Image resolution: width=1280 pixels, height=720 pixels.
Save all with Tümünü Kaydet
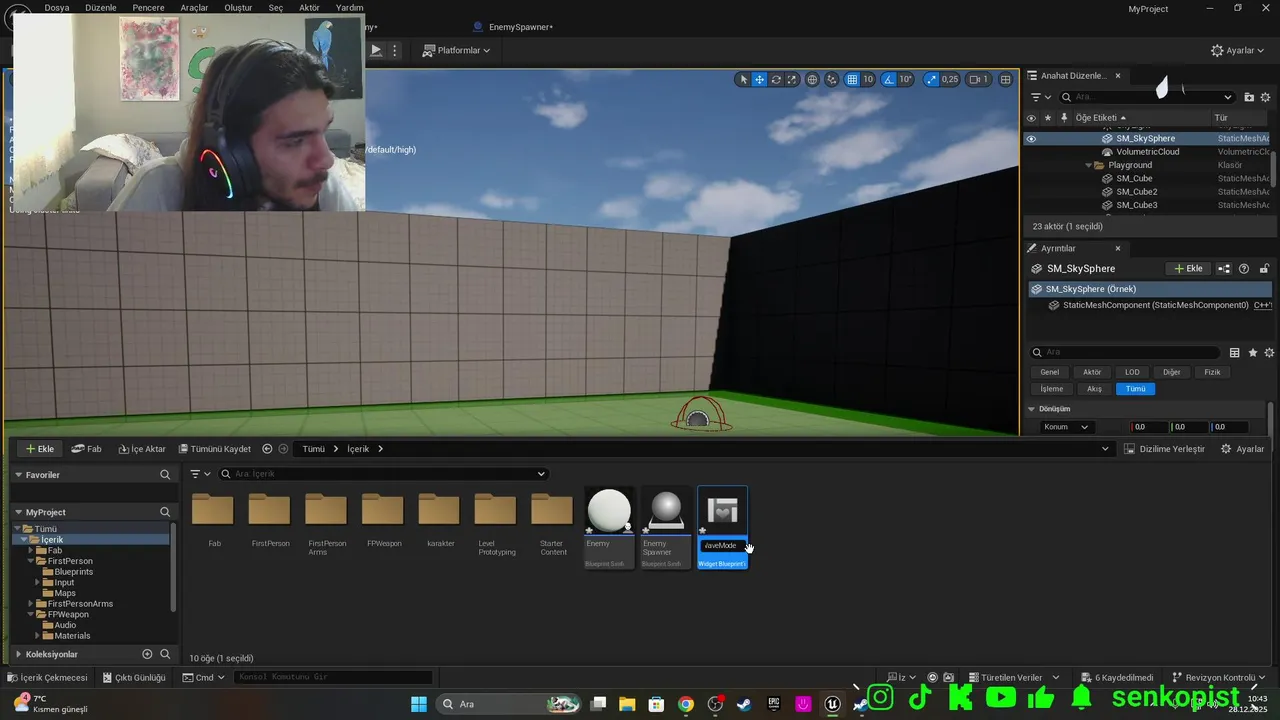(214, 449)
